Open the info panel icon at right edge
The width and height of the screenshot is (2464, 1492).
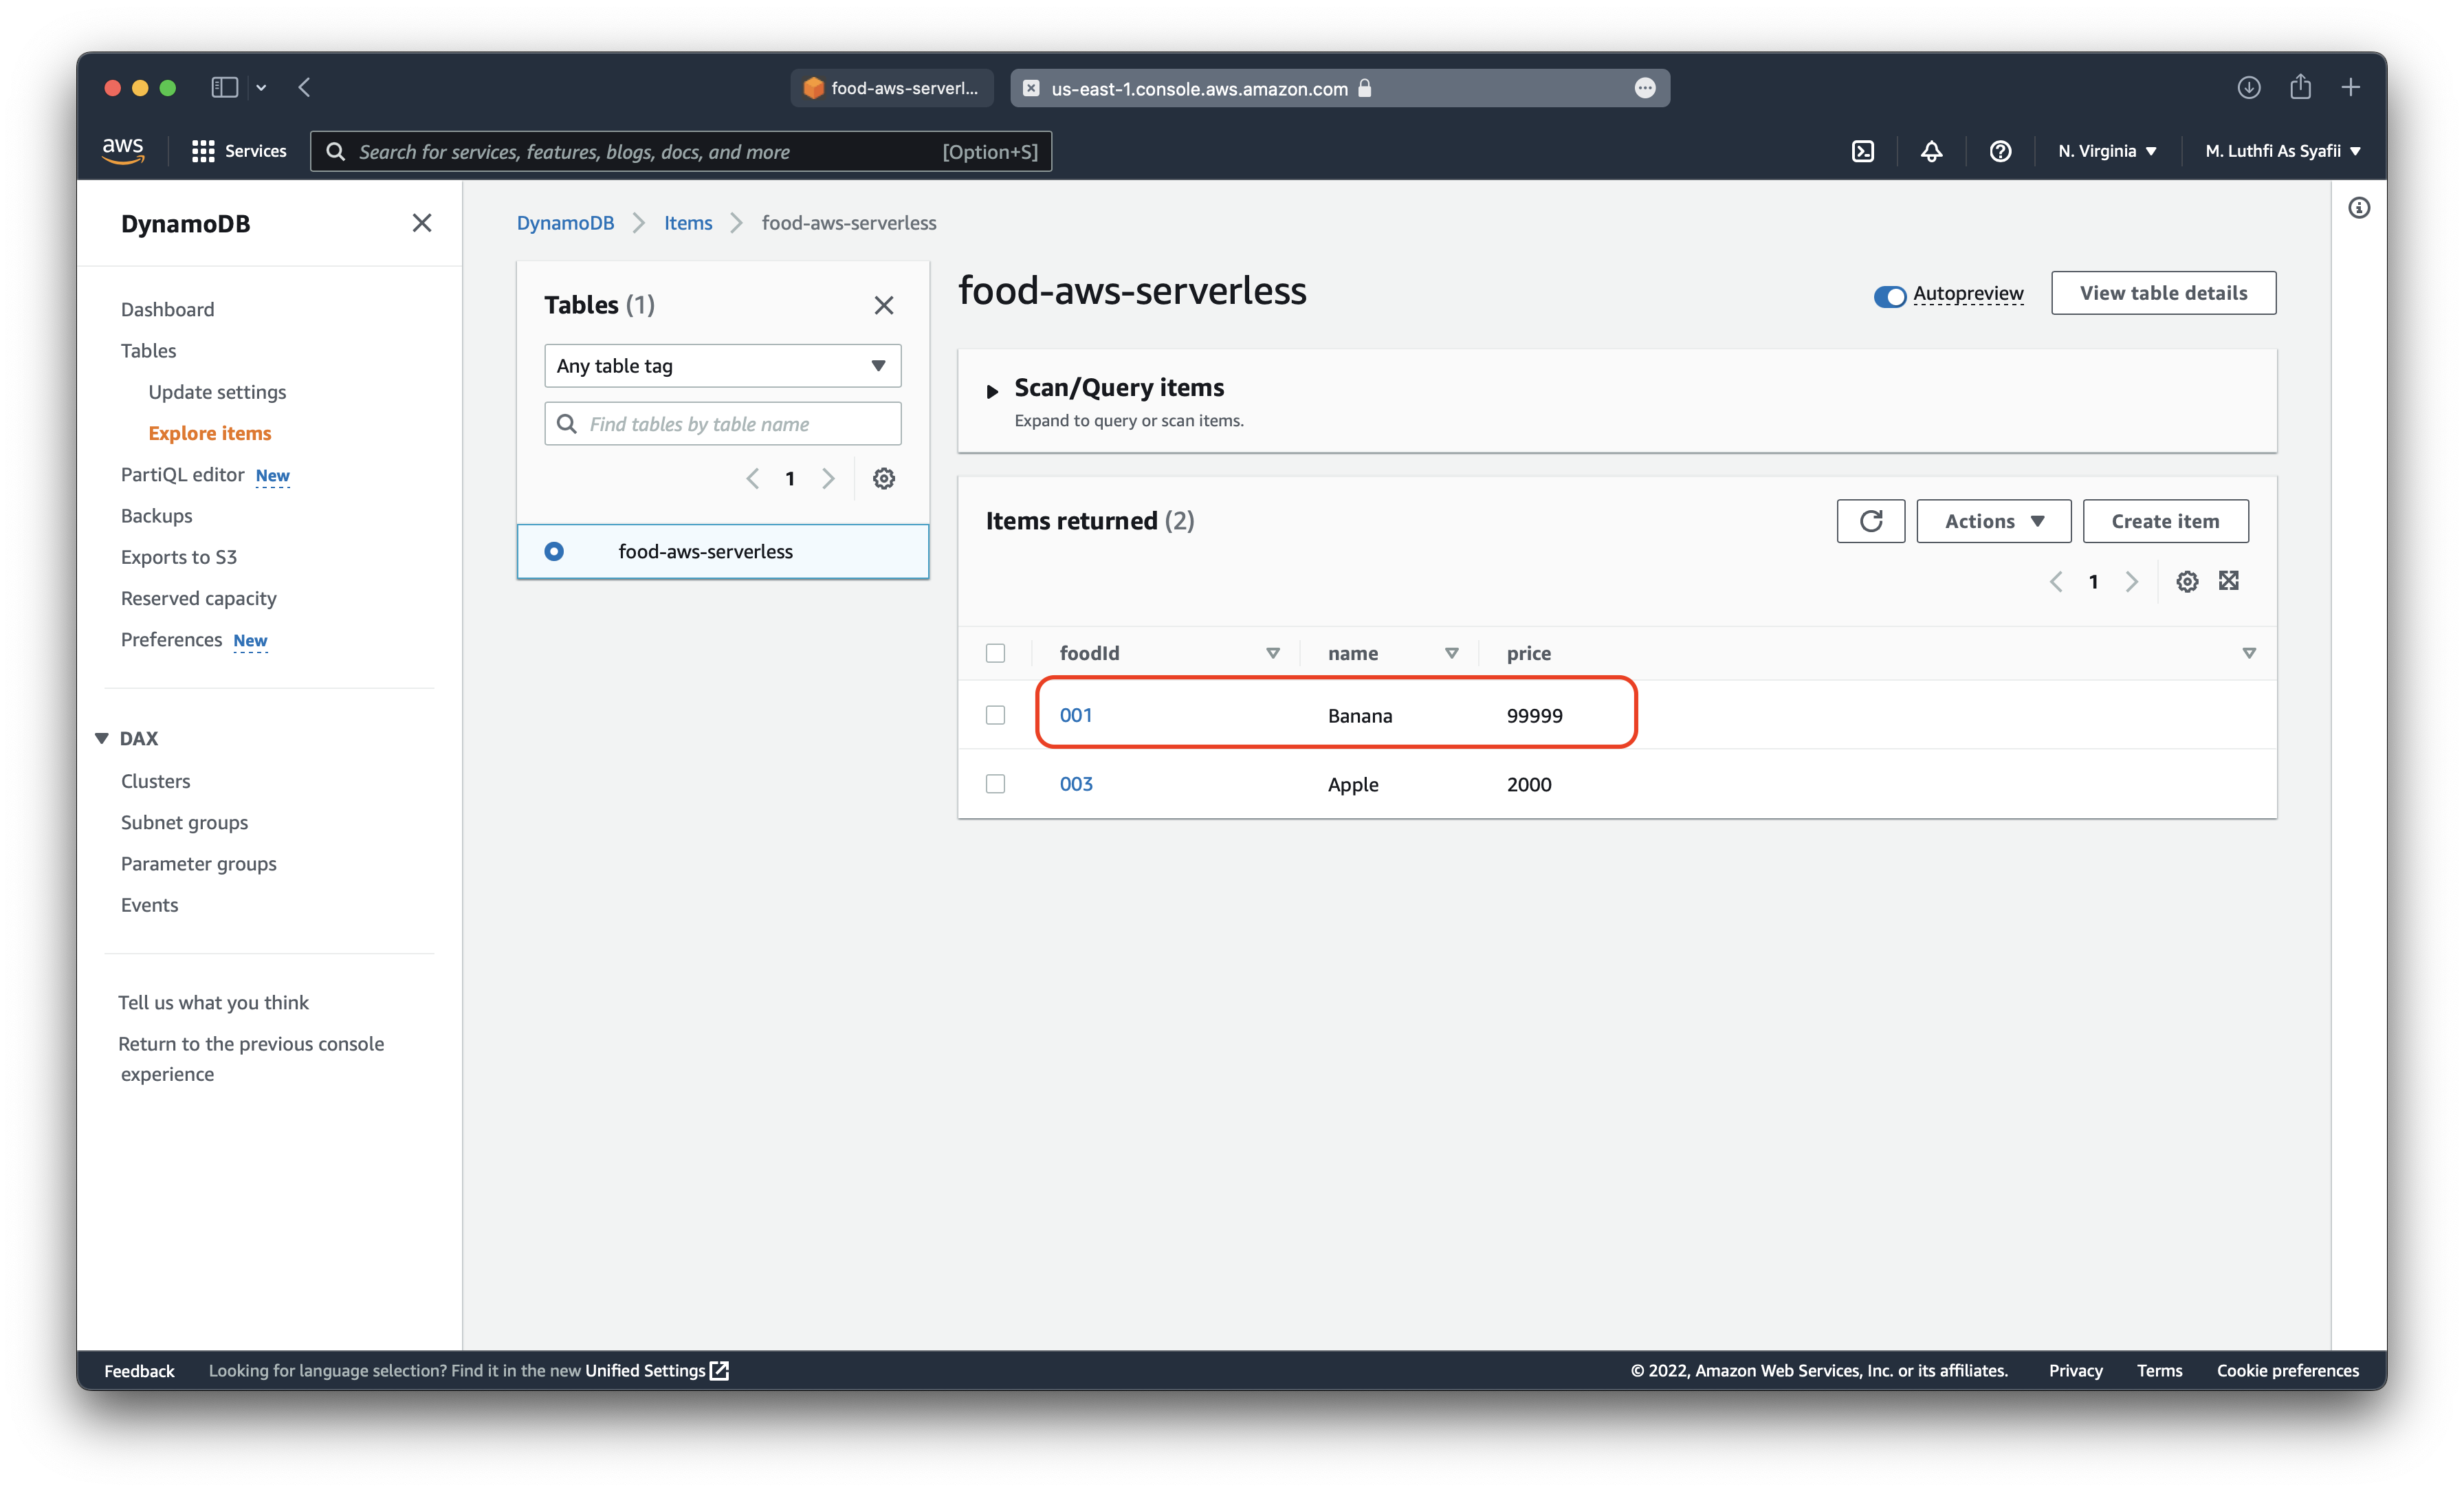(2358, 208)
